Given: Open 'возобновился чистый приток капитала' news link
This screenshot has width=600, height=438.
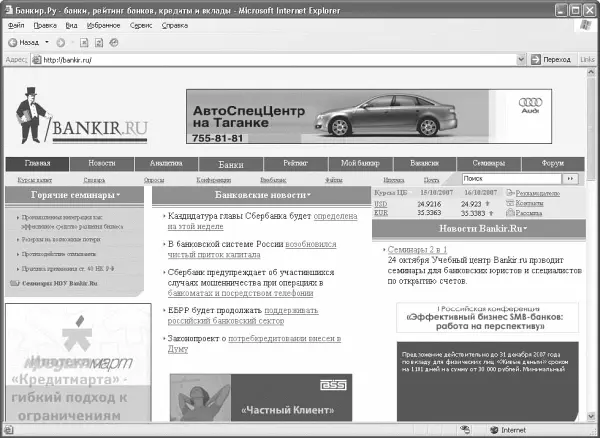Looking at the screenshot, I should 252,249.
